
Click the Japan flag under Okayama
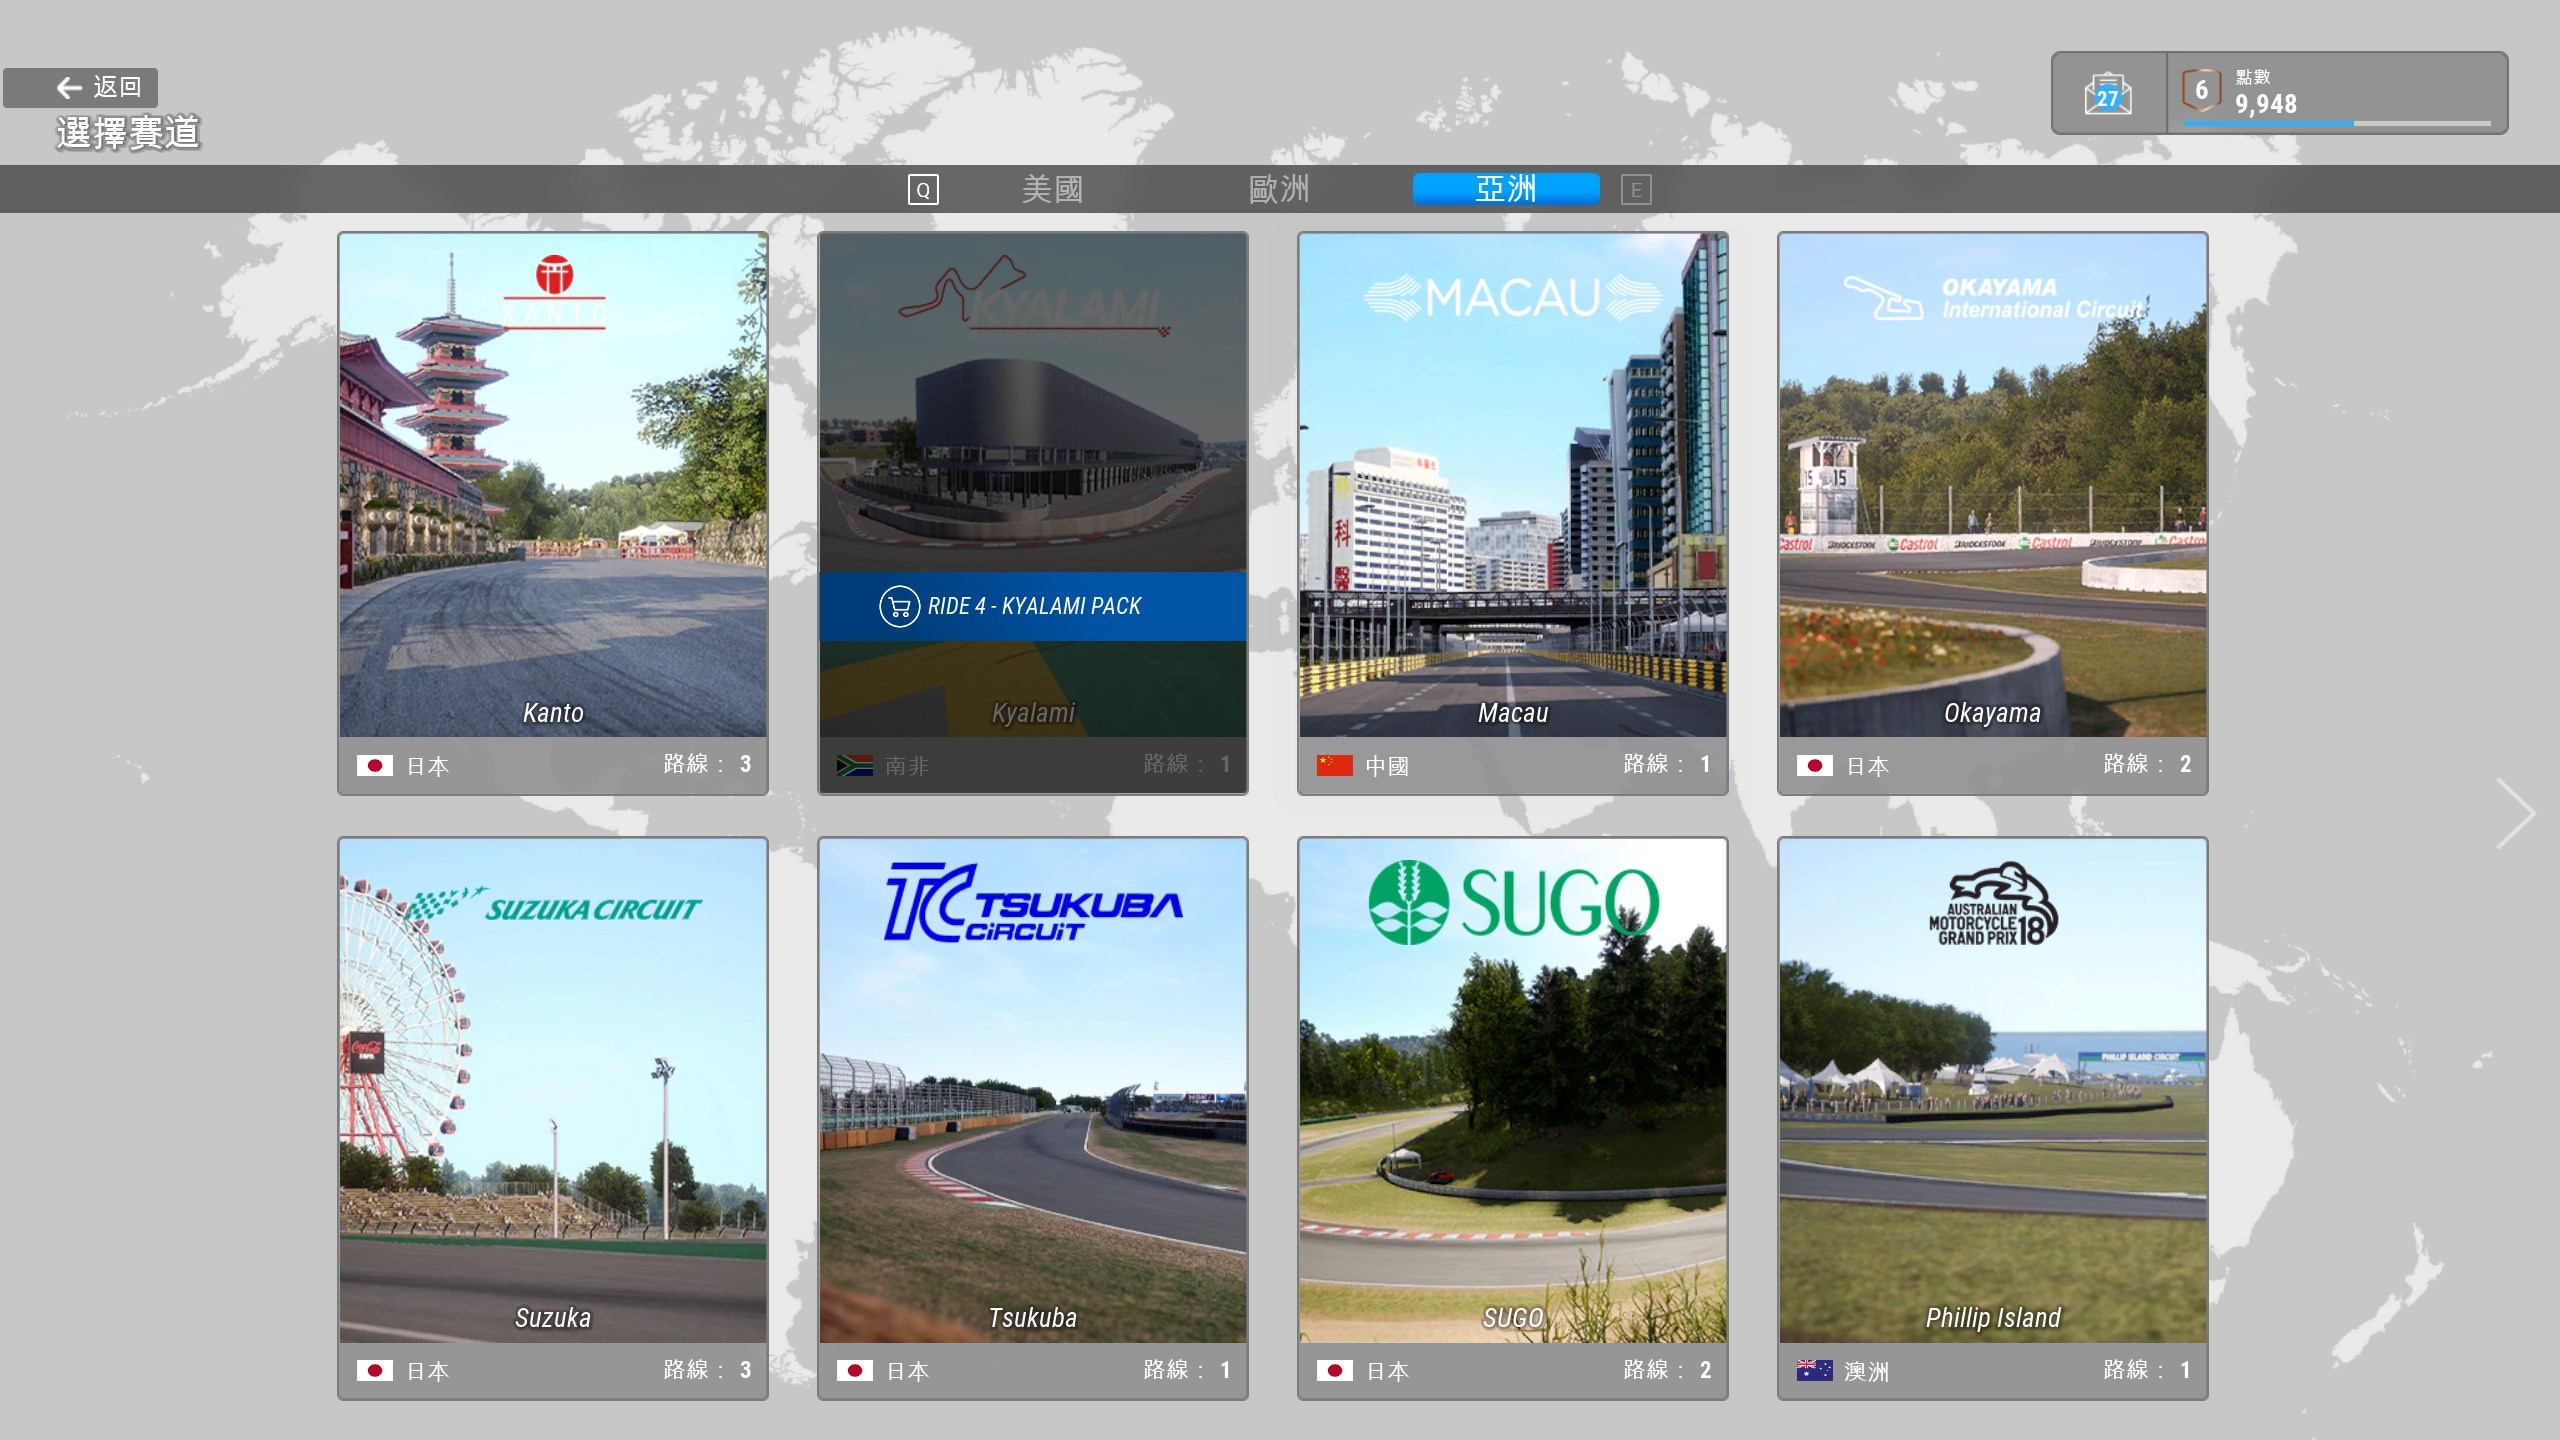tap(1815, 766)
